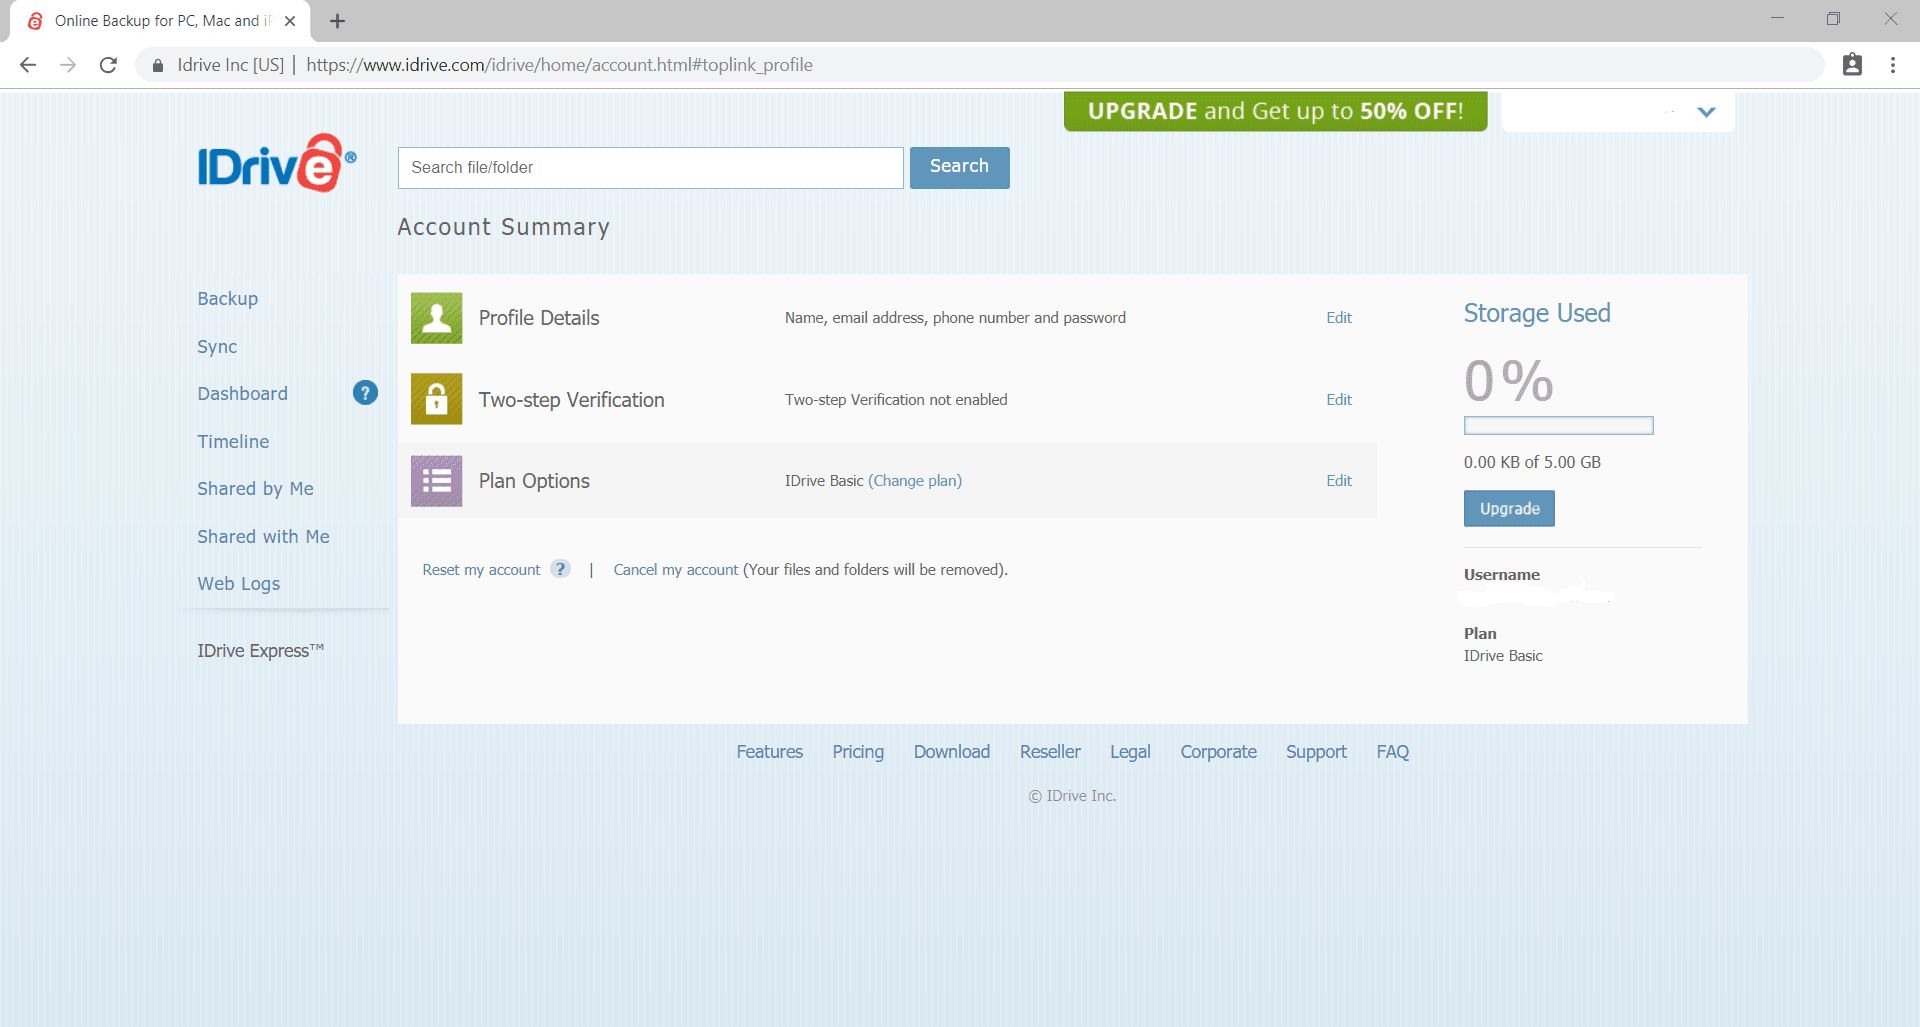Open Backup in the sidebar

coord(227,298)
